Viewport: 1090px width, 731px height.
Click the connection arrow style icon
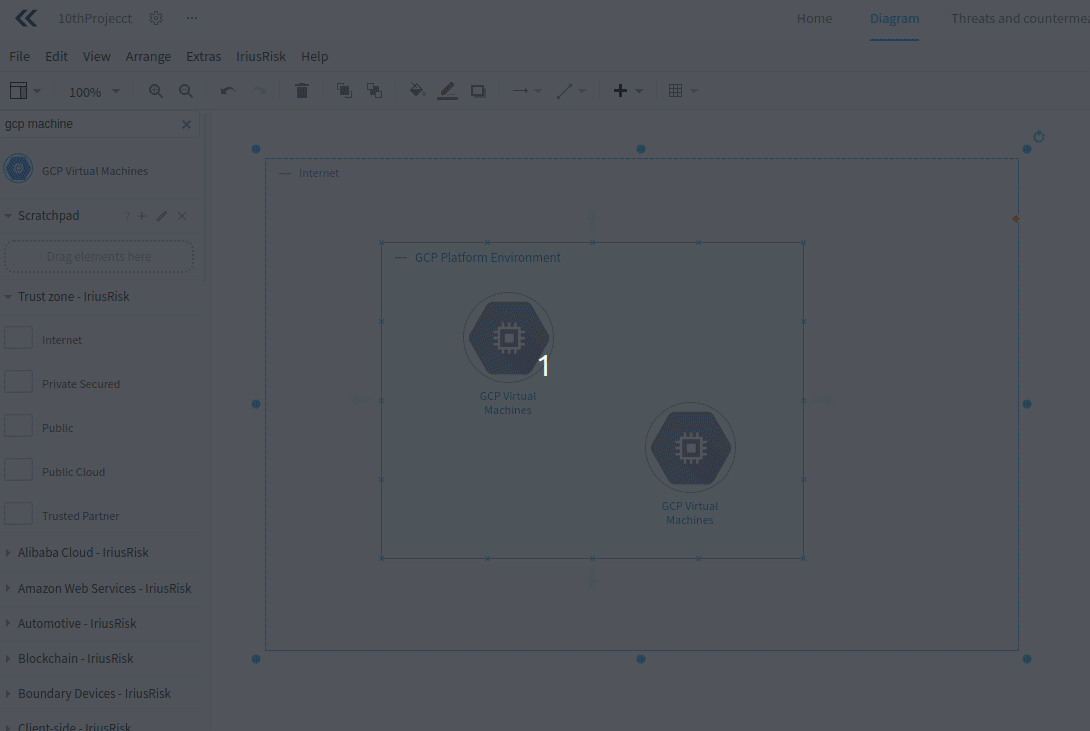(x=520, y=90)
